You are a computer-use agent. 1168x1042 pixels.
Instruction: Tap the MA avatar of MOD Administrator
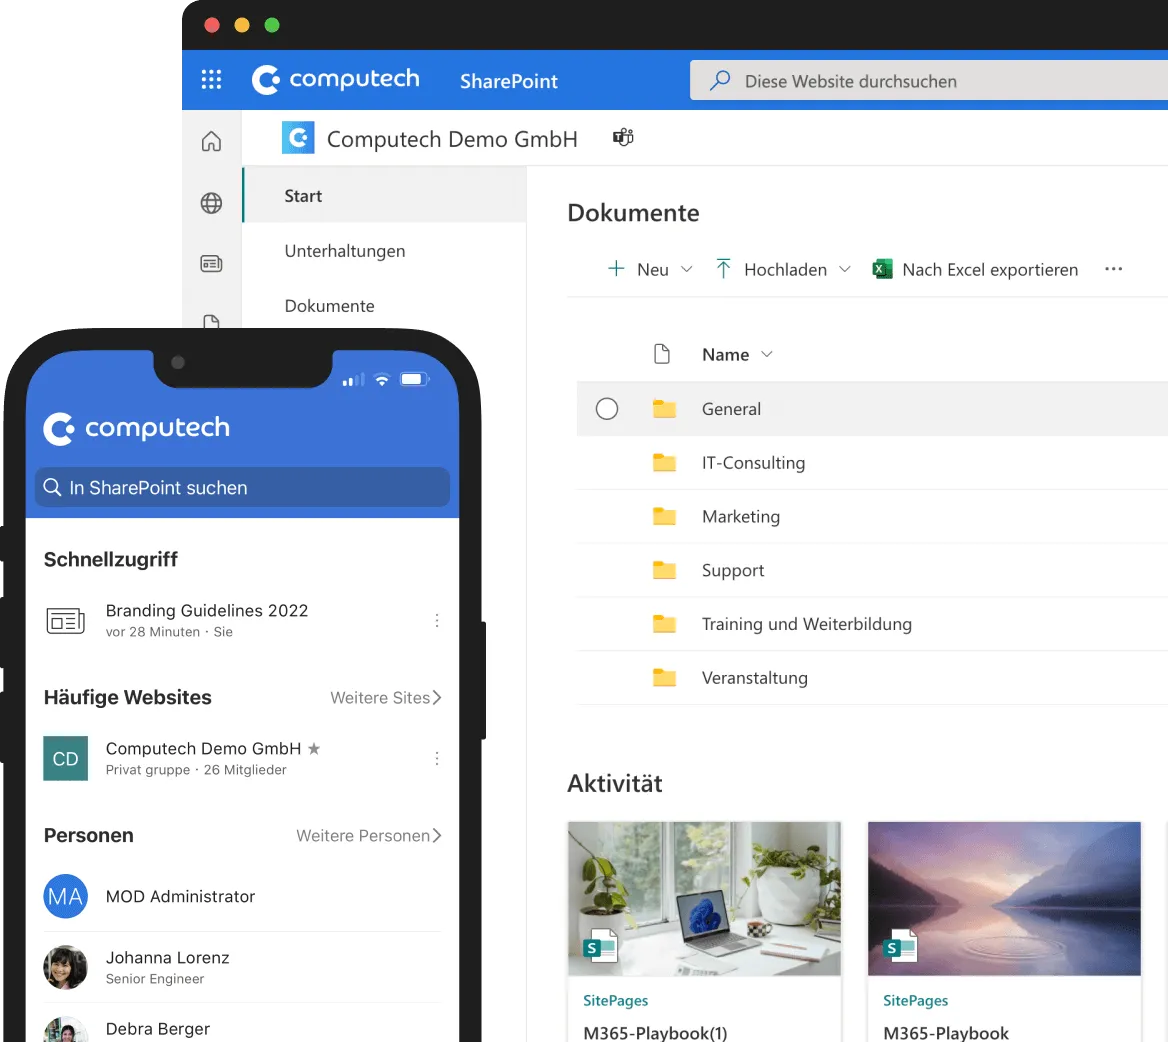click(66, 896)
